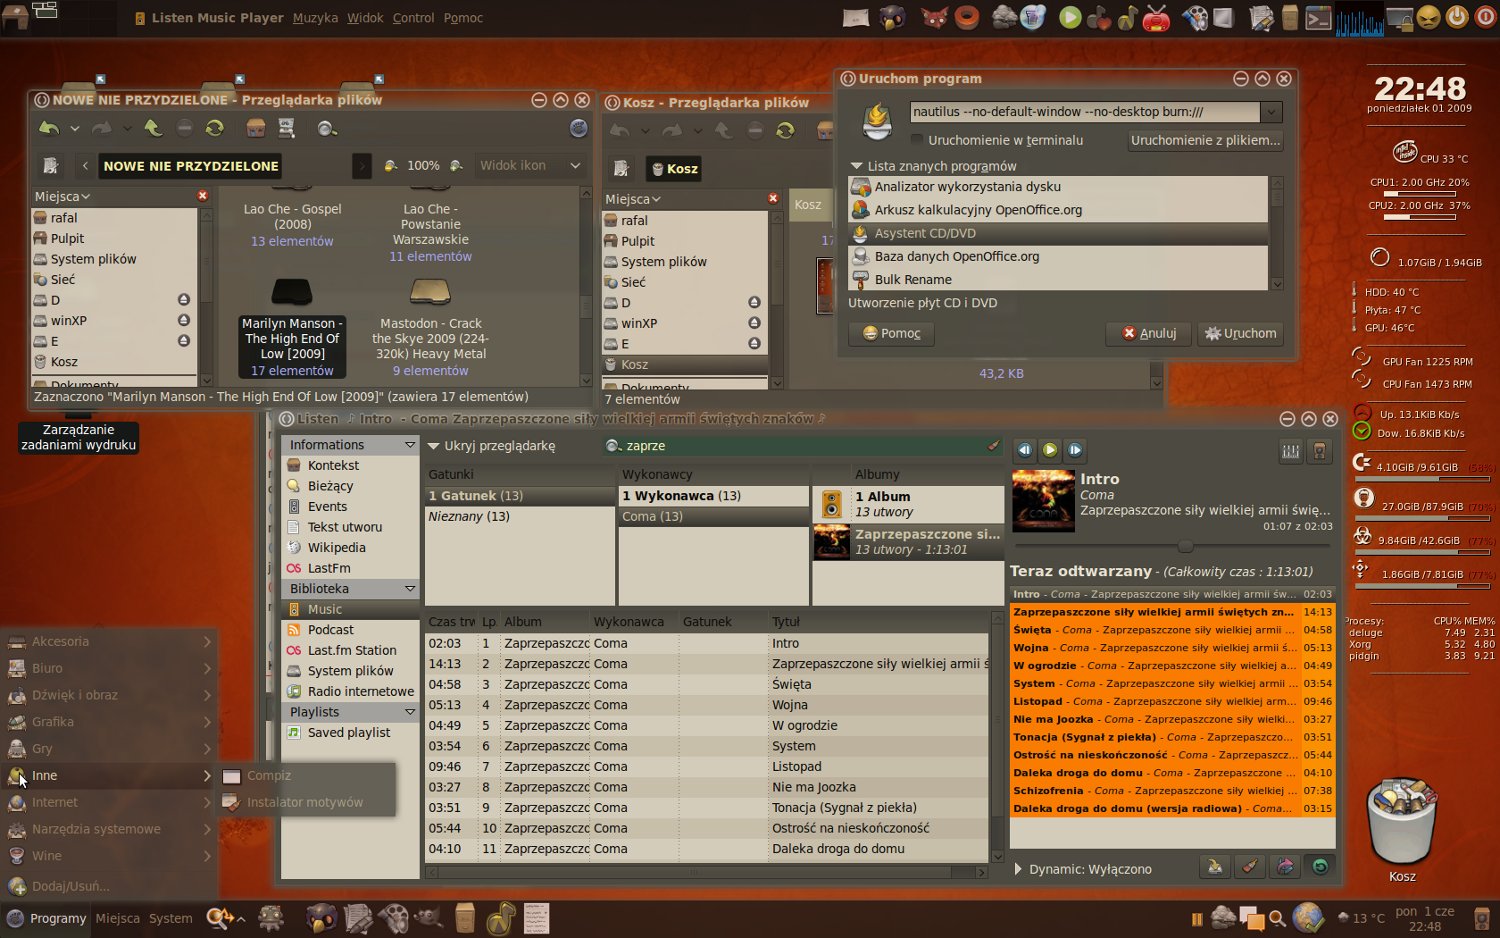Select the track row titled Listopad

click(706, 767)
